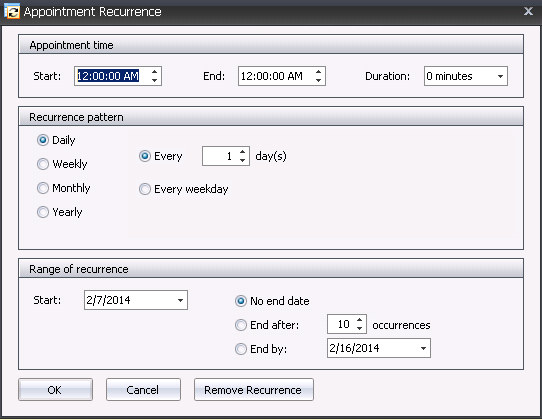
Task: Close the Appointment Recurrence dialog
Action: click(x=528, y=11)
